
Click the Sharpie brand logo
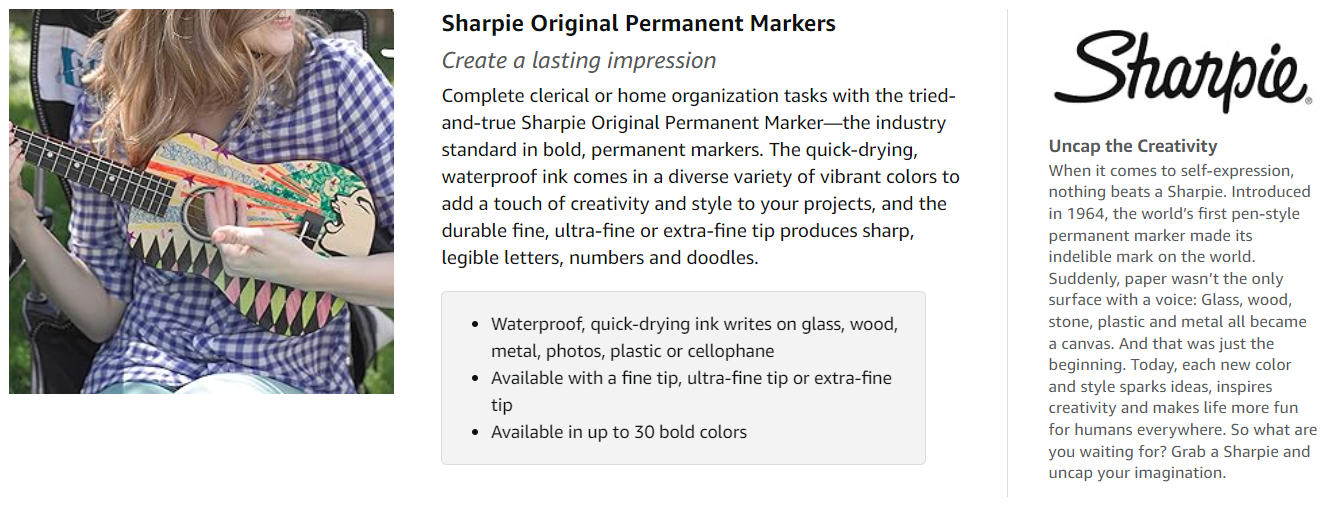tap(1180, 70)
